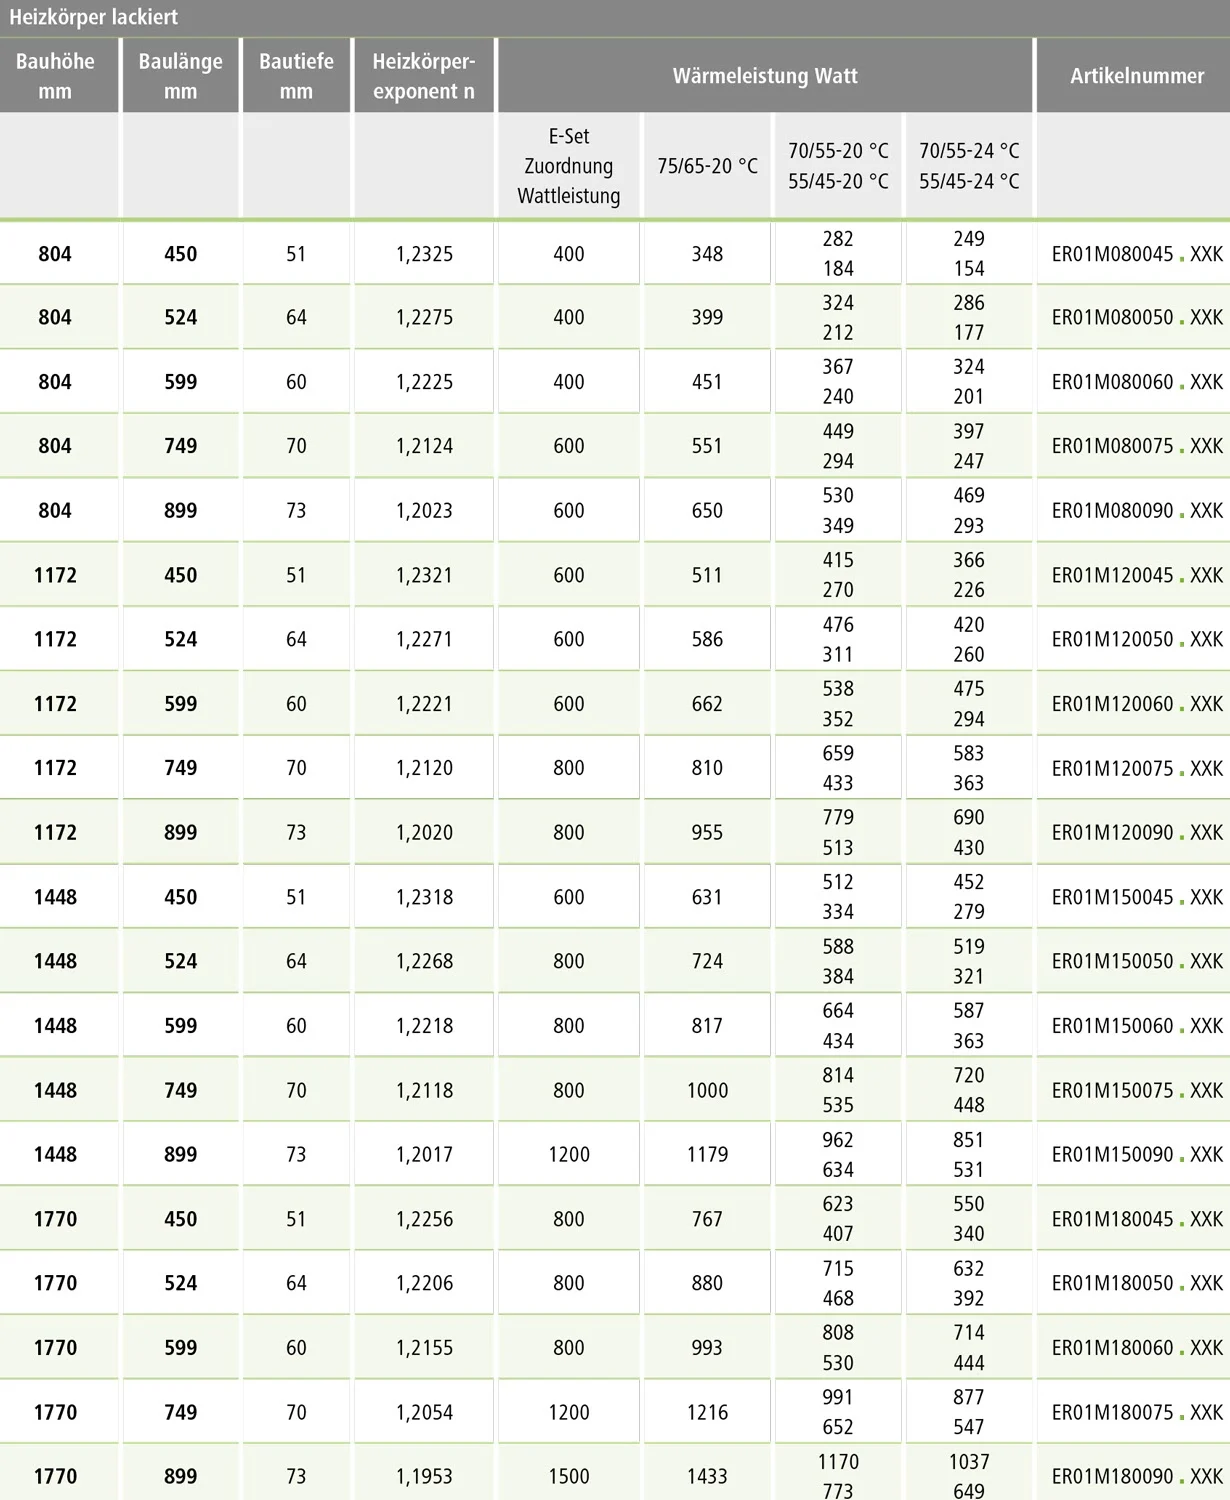Click the Baulänge mm column header
1230x1500 pixels.
coord(180,76)
